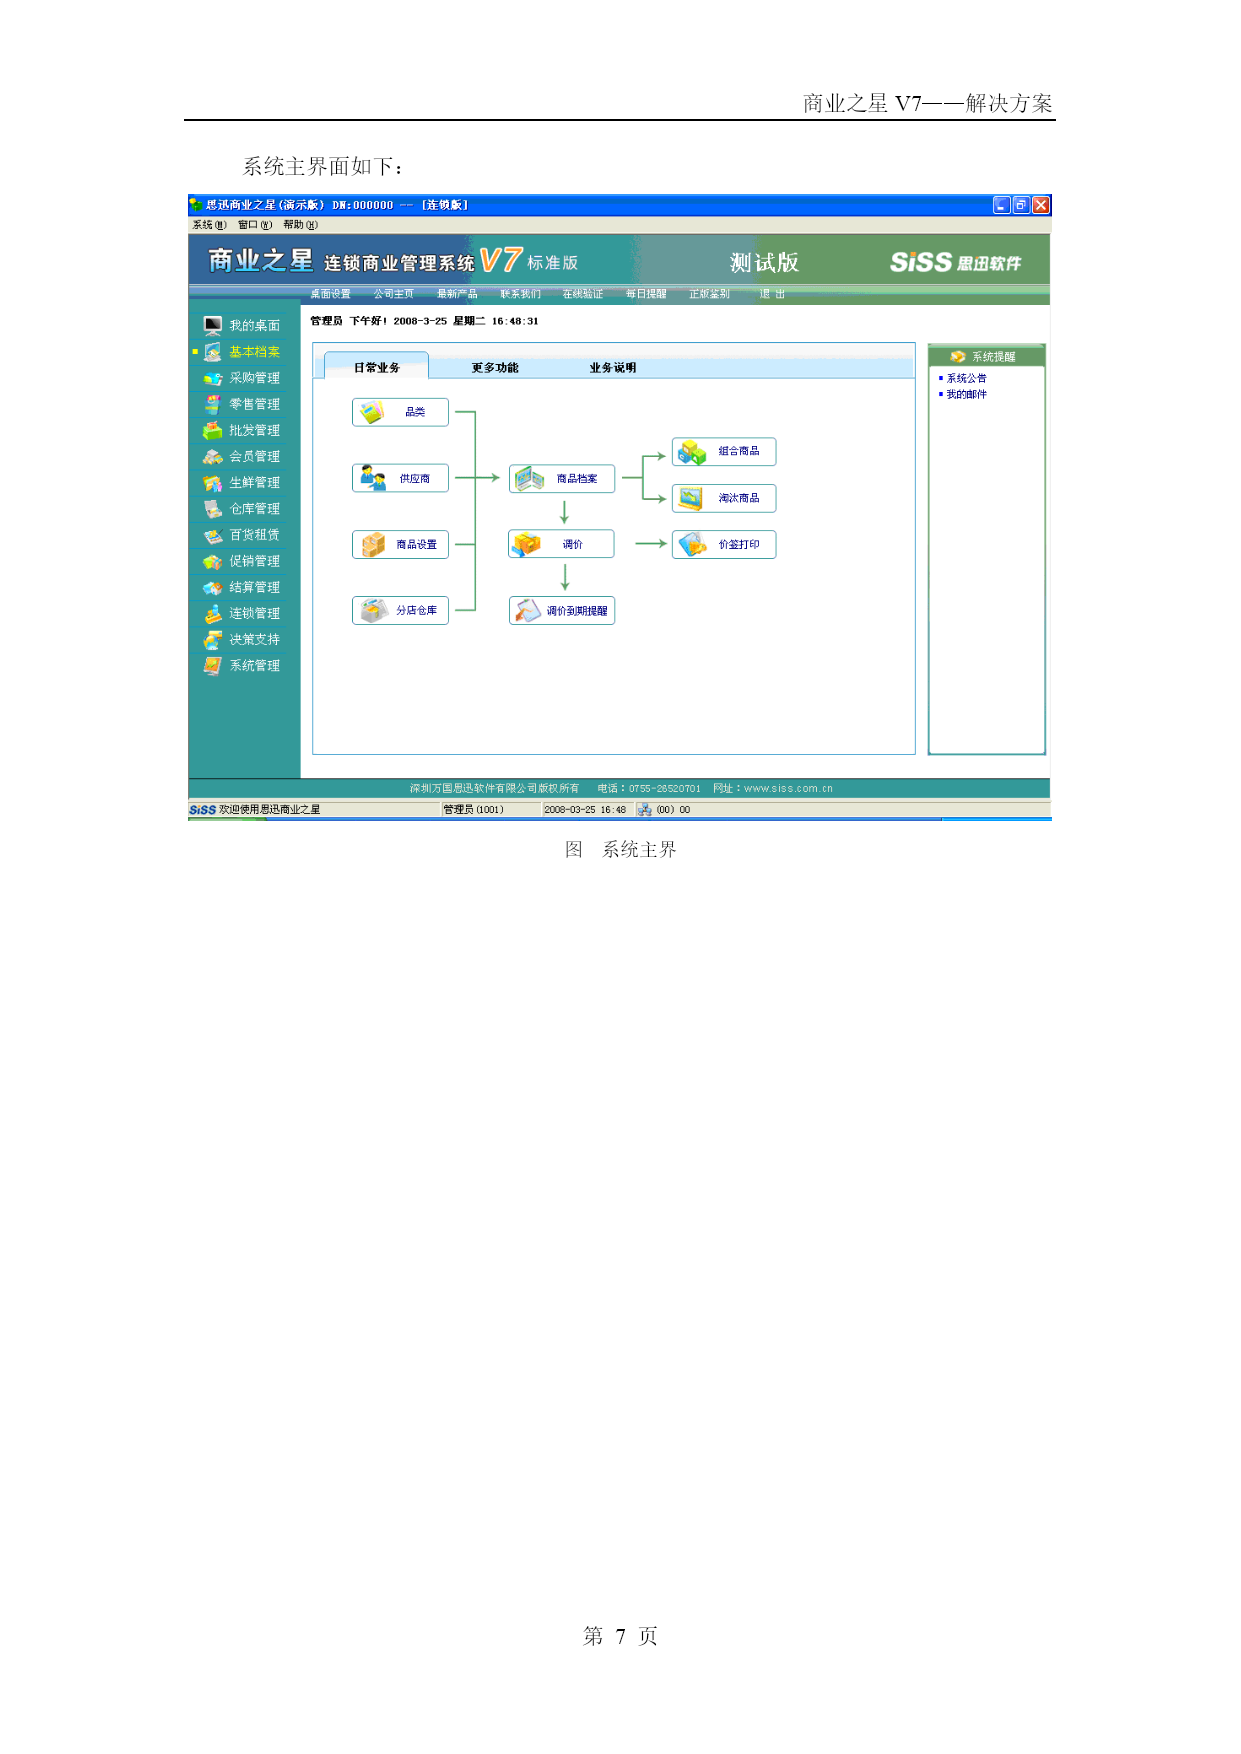Screen dimensions: 1241x1754
Task: Click the SiSS logo in status bar
Action: click(203, 810)
